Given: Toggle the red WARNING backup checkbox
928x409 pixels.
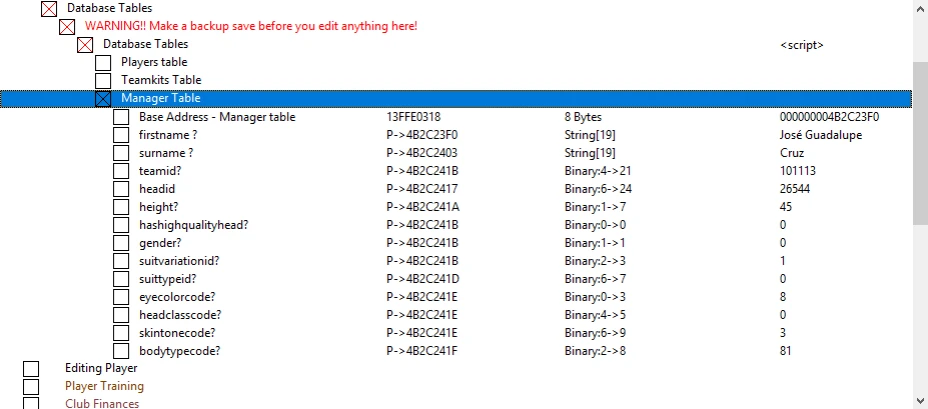Looking at the screenshot, I should tap(67, 27).
